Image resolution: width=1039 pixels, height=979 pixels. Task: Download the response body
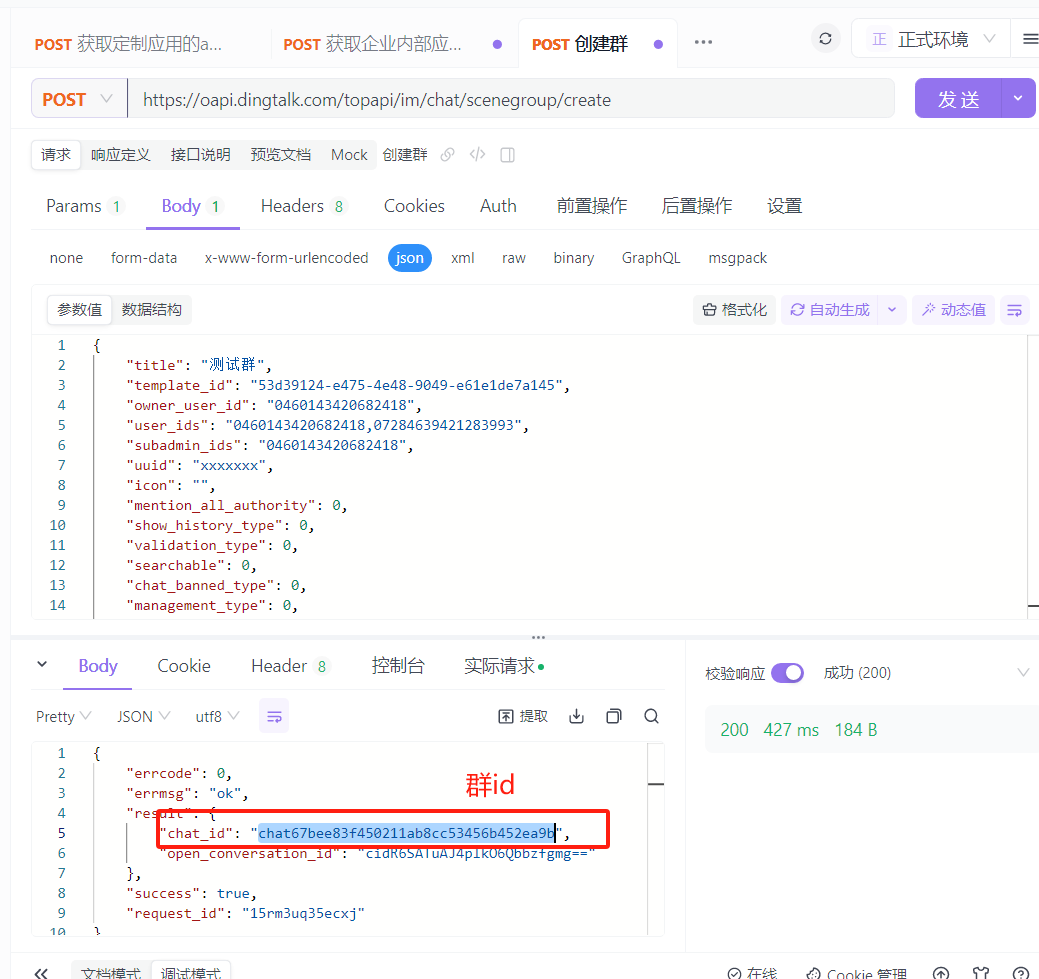coord(576,716)
